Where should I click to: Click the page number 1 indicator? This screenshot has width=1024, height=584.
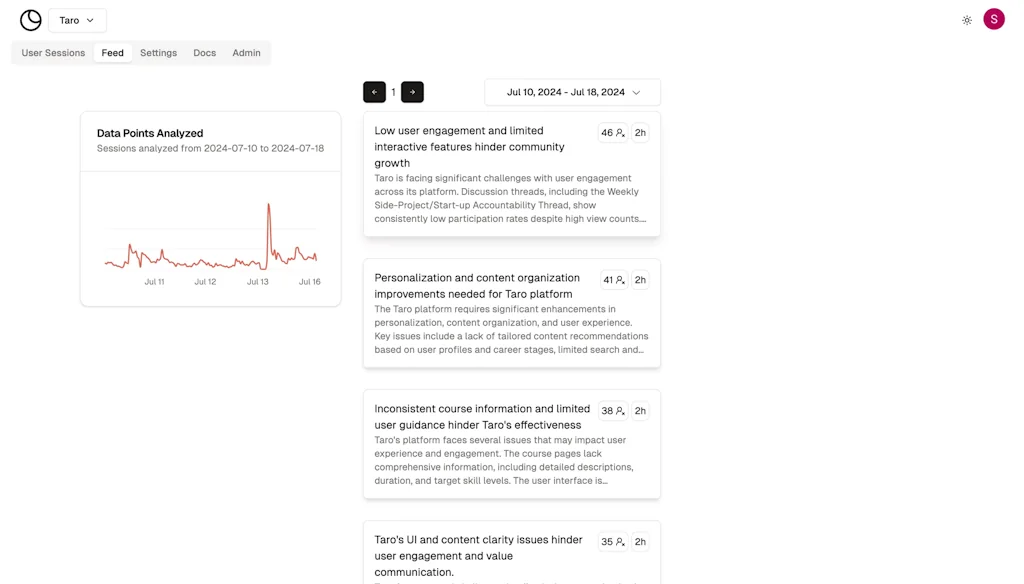pos(393,91)
